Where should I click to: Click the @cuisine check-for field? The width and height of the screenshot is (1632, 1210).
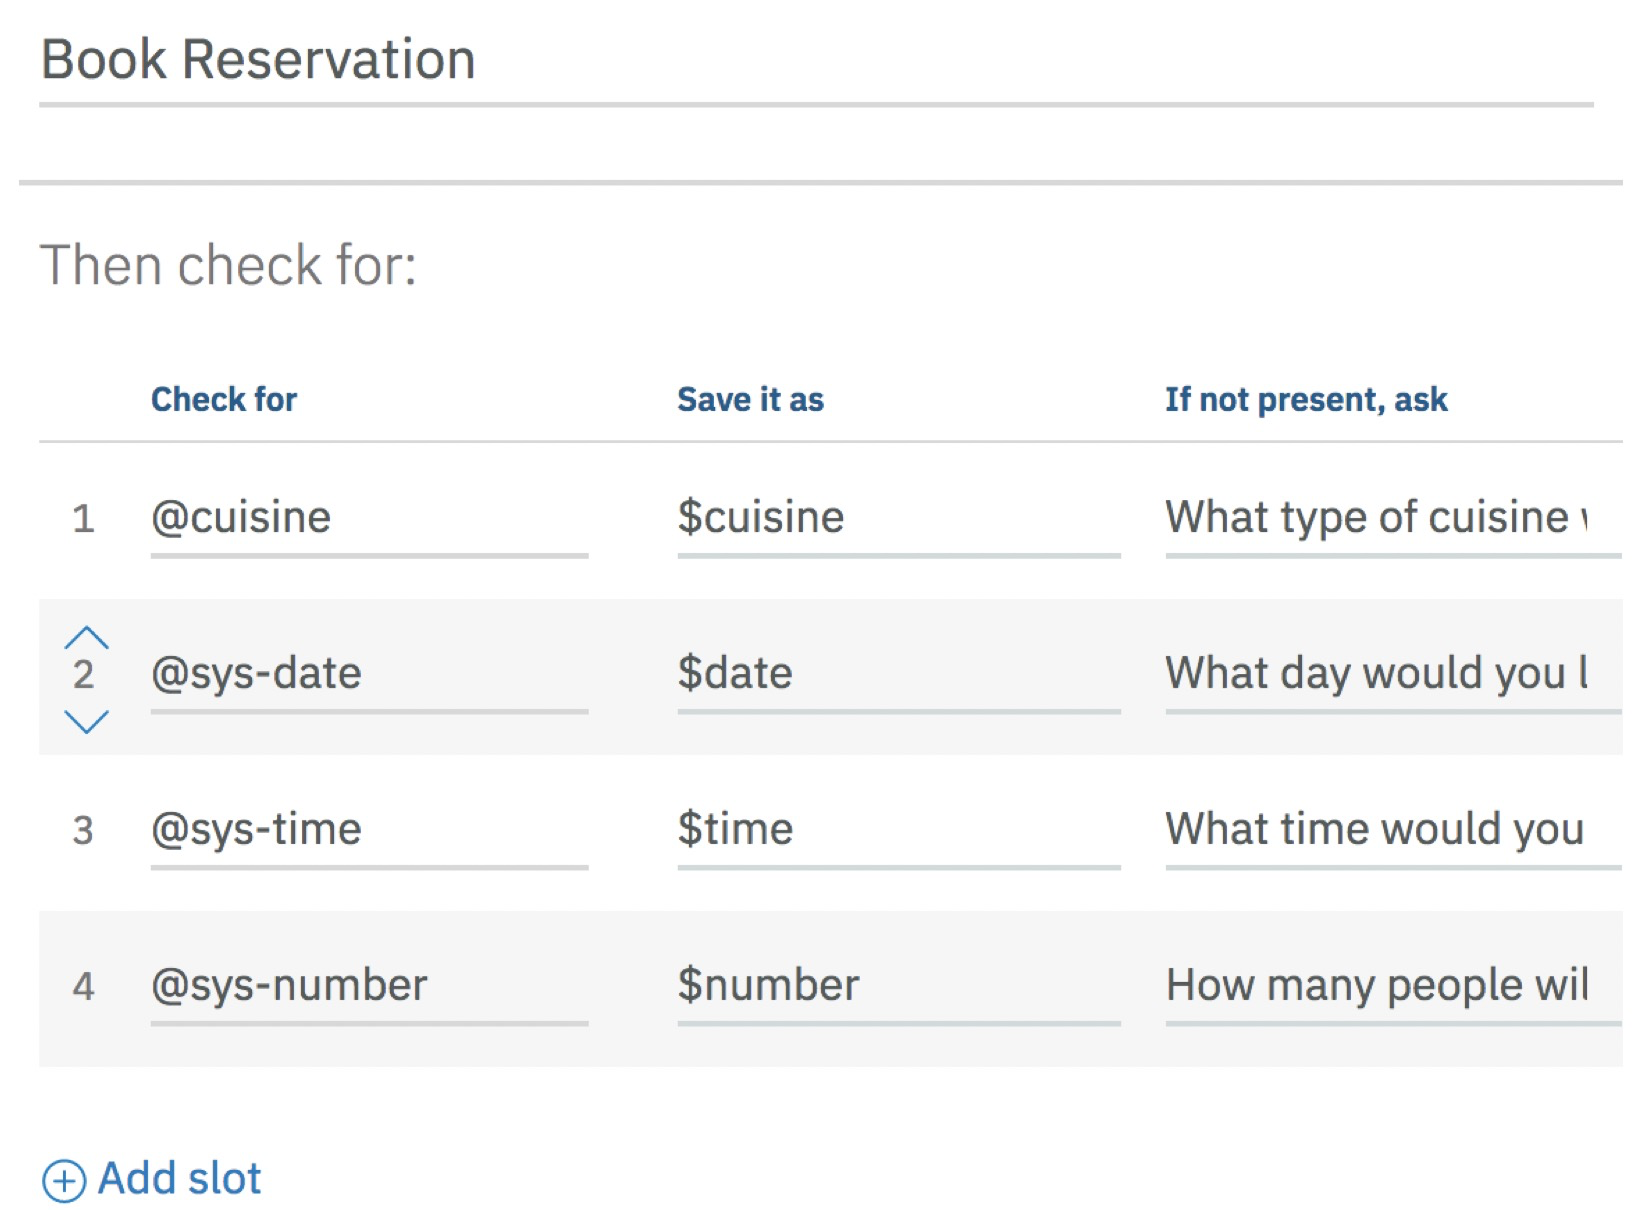coord(369,520)
